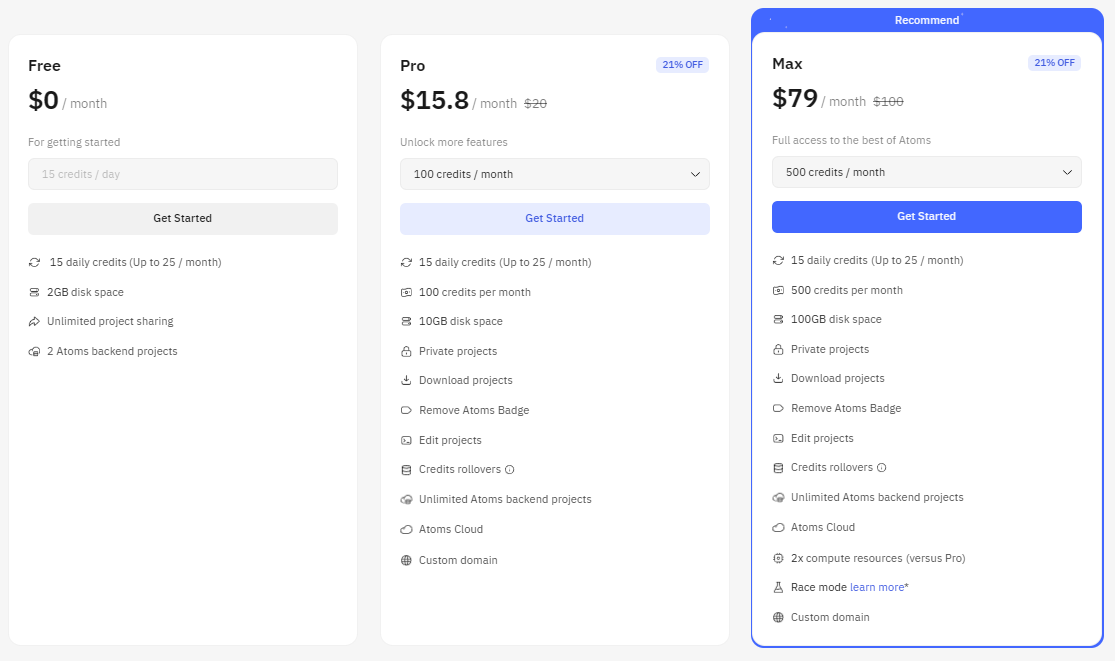This screenshot has width=1115, height=661.
Task: Click '100 credits per month' text
Action: coord(475,292)
